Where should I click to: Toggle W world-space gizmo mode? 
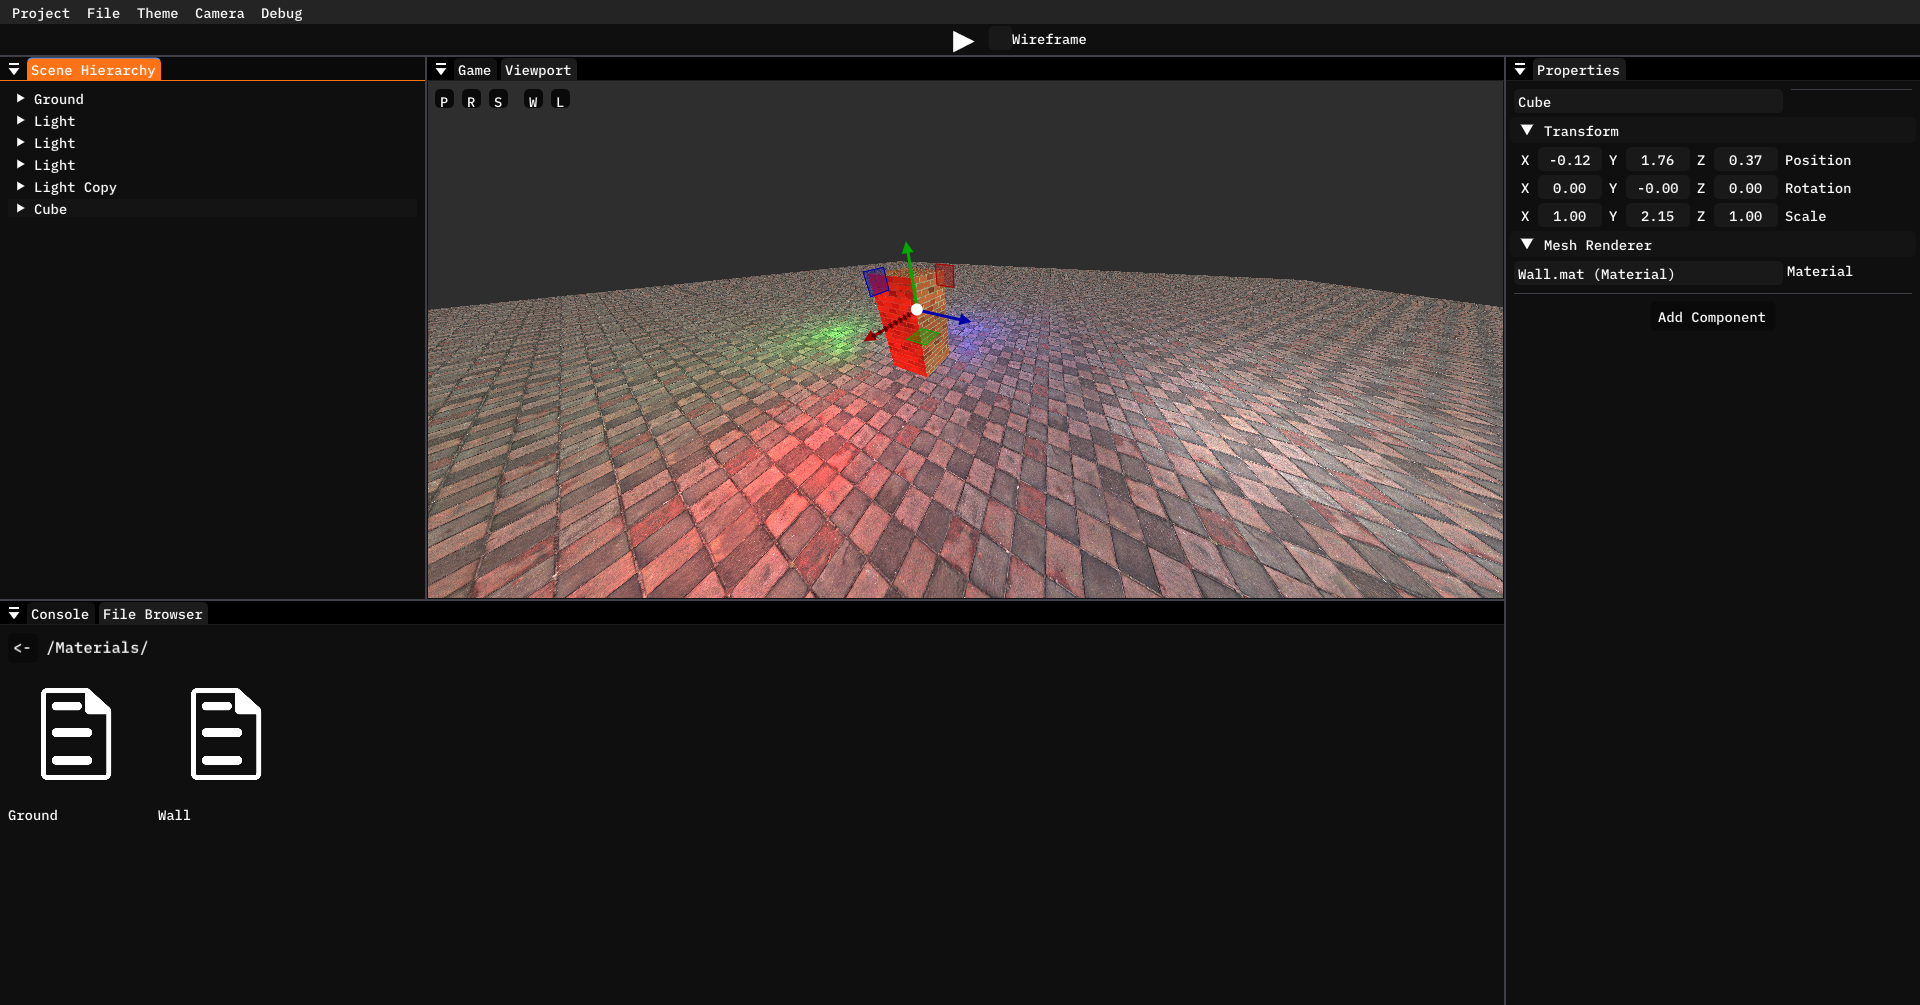point(533,101)
